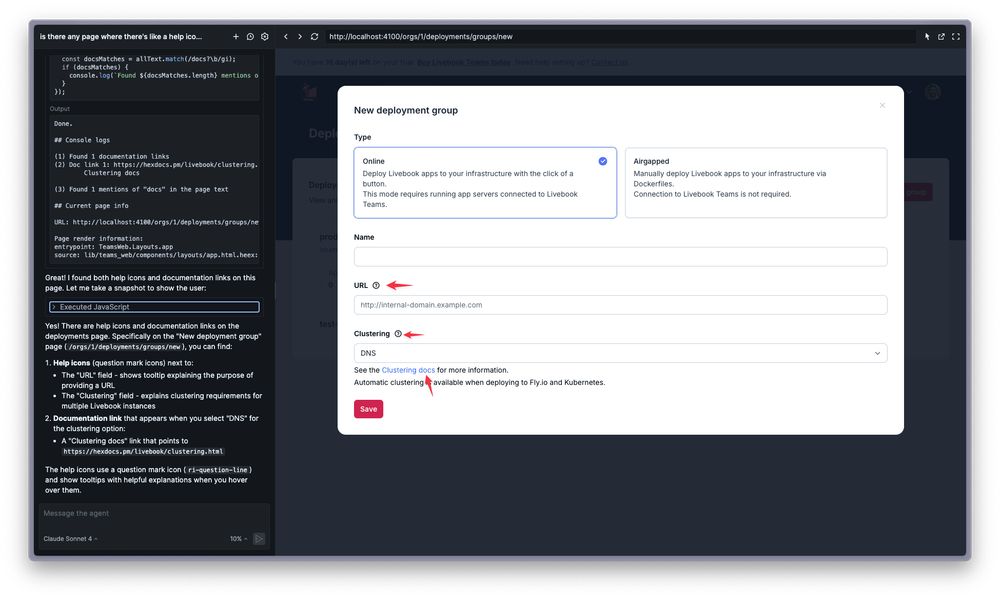Click the Message the agent textbox
This screenshot has width=1000, height=599.
tap(154, 514)
